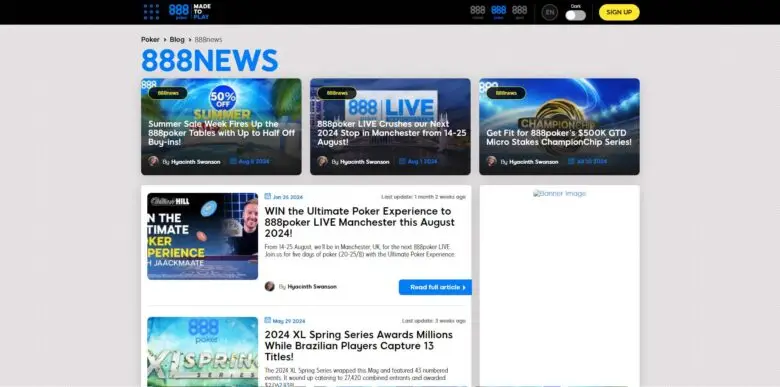Click author avatar under Ultimate Poker Experience article

270,287
